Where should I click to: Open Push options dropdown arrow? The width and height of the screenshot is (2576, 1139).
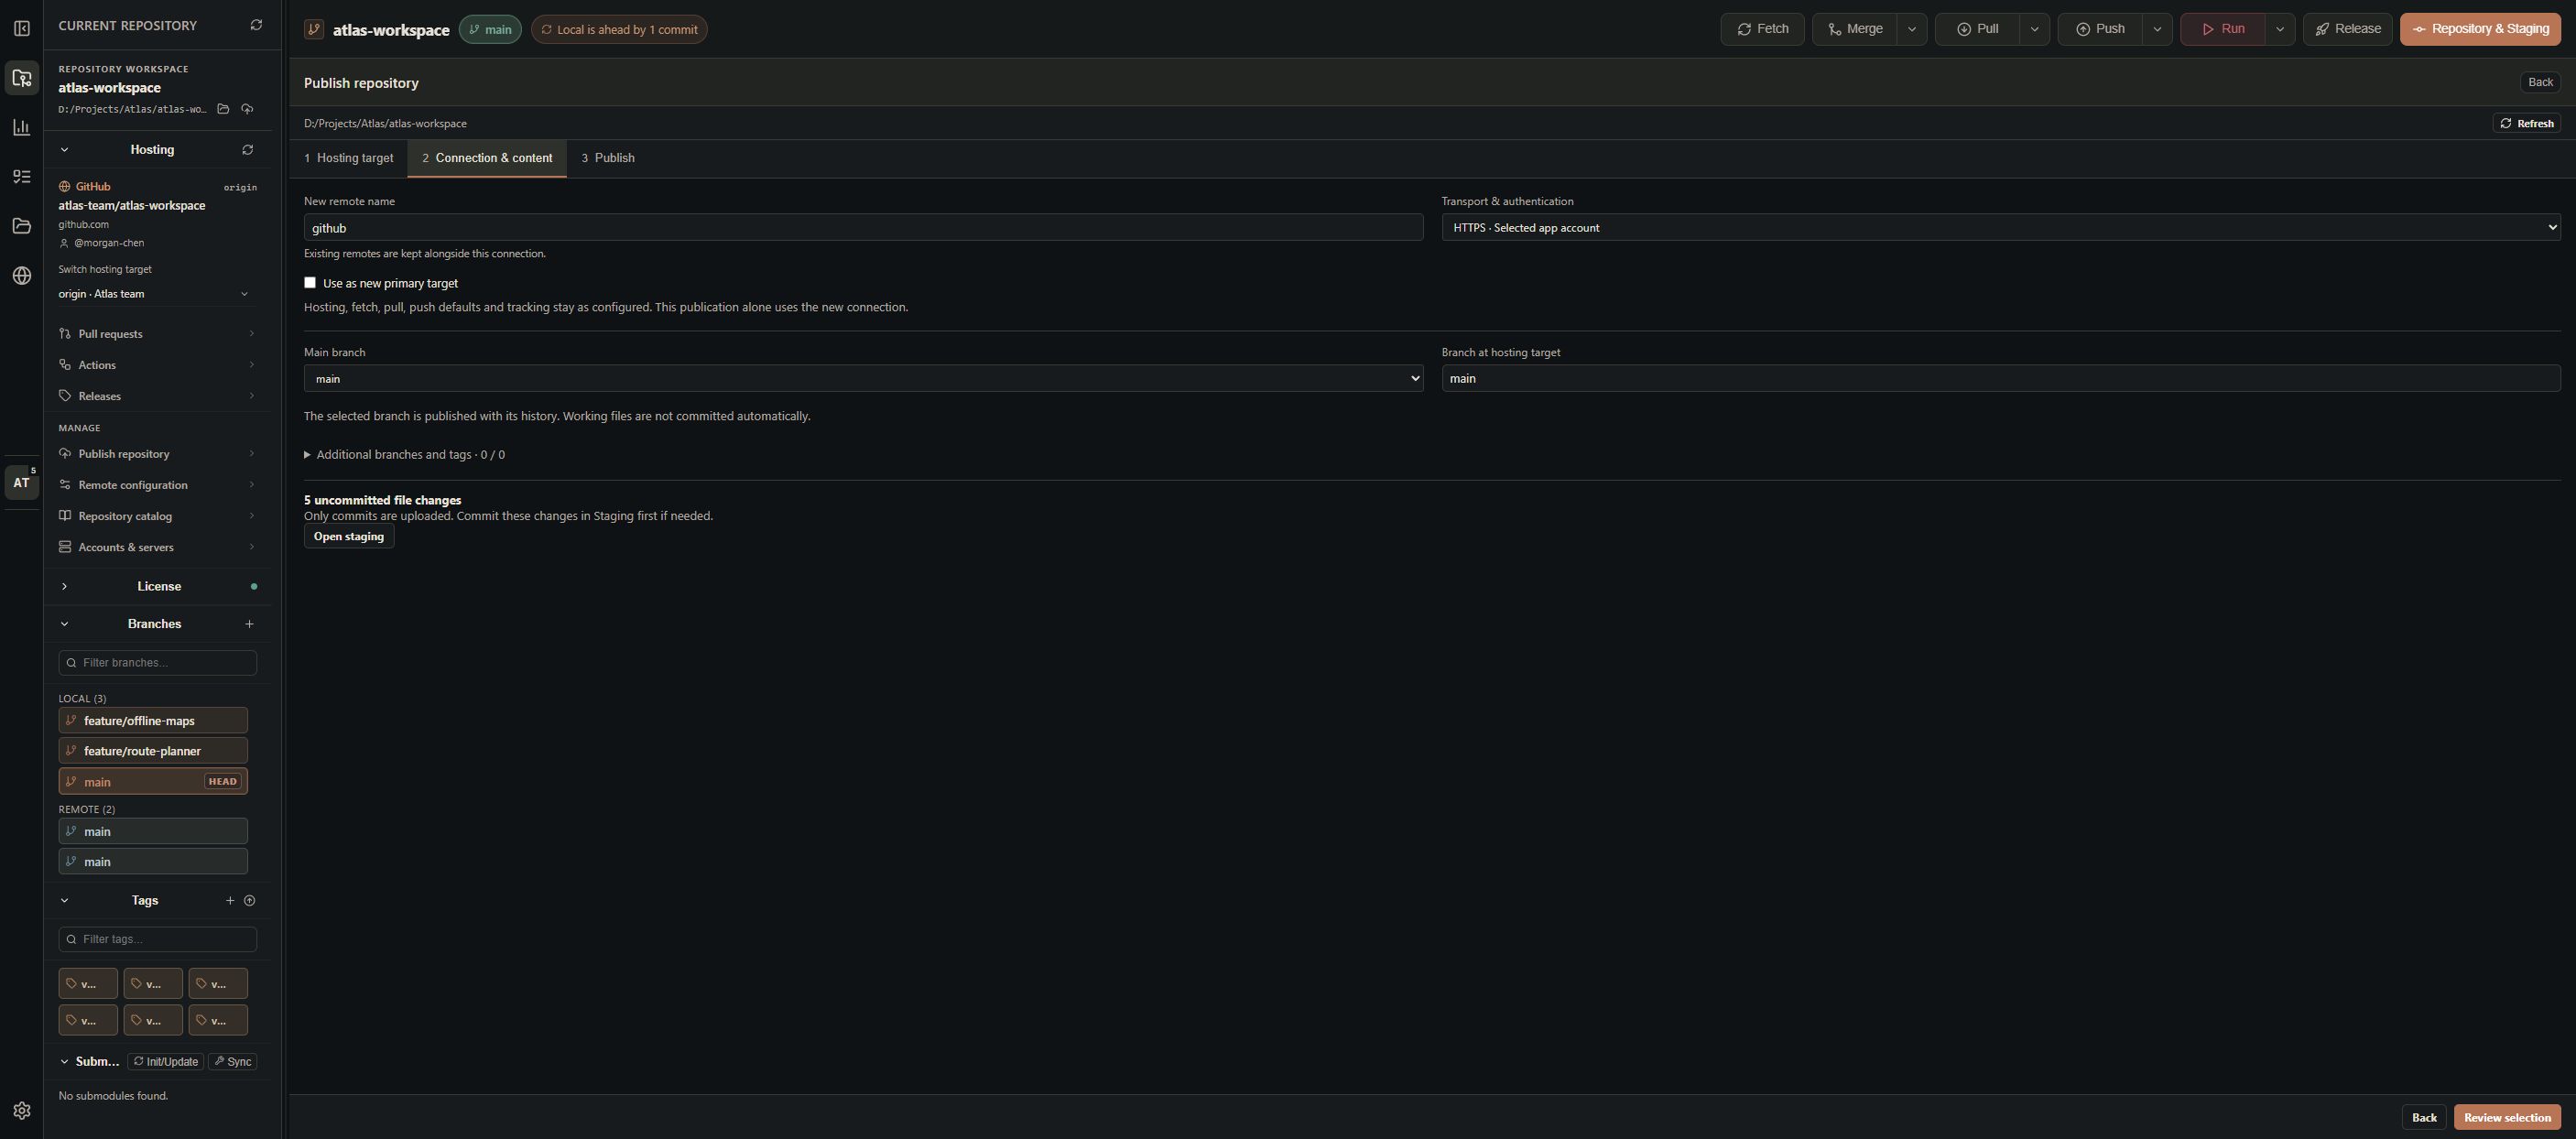click(x=2157, y=29)
